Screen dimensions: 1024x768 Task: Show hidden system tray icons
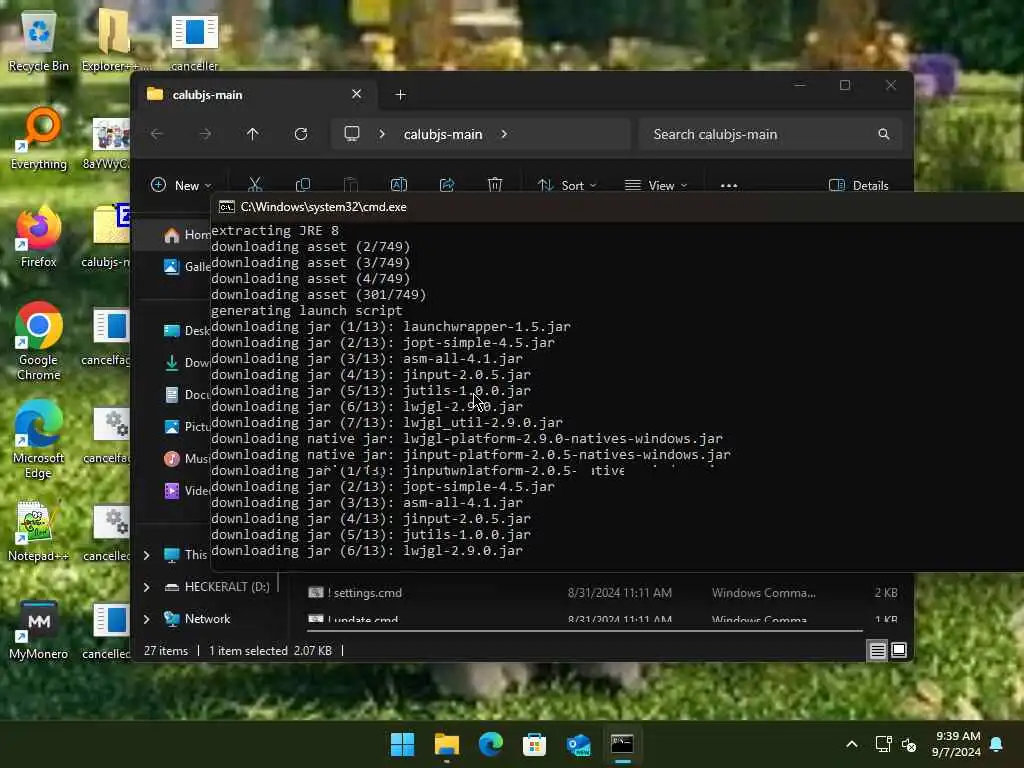pos(852,744)
